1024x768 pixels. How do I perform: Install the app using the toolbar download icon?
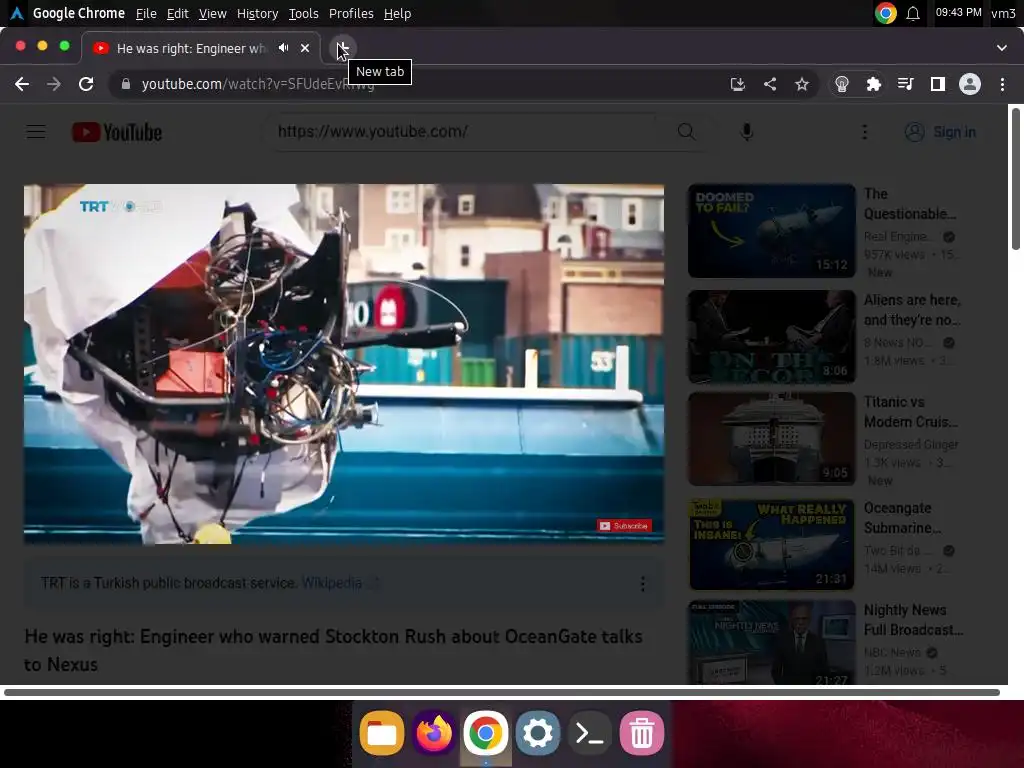pyautogui.click(x=738, y=84)
